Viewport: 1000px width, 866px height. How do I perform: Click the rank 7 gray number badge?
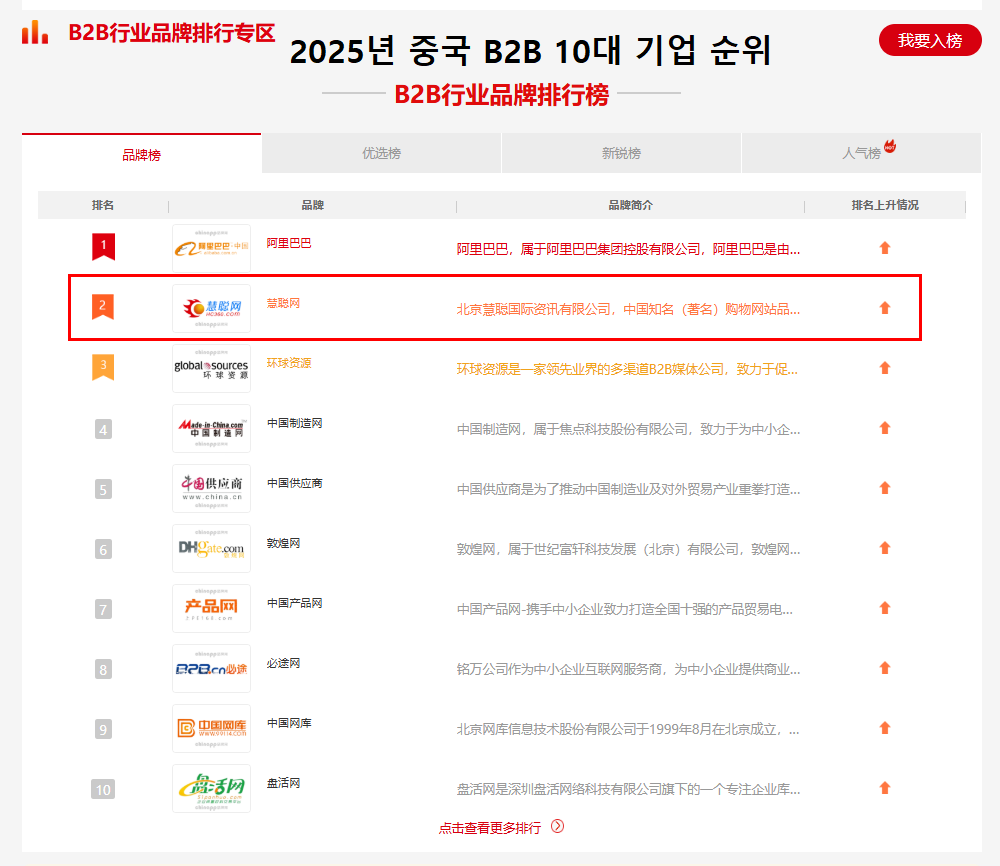point(103,609)
